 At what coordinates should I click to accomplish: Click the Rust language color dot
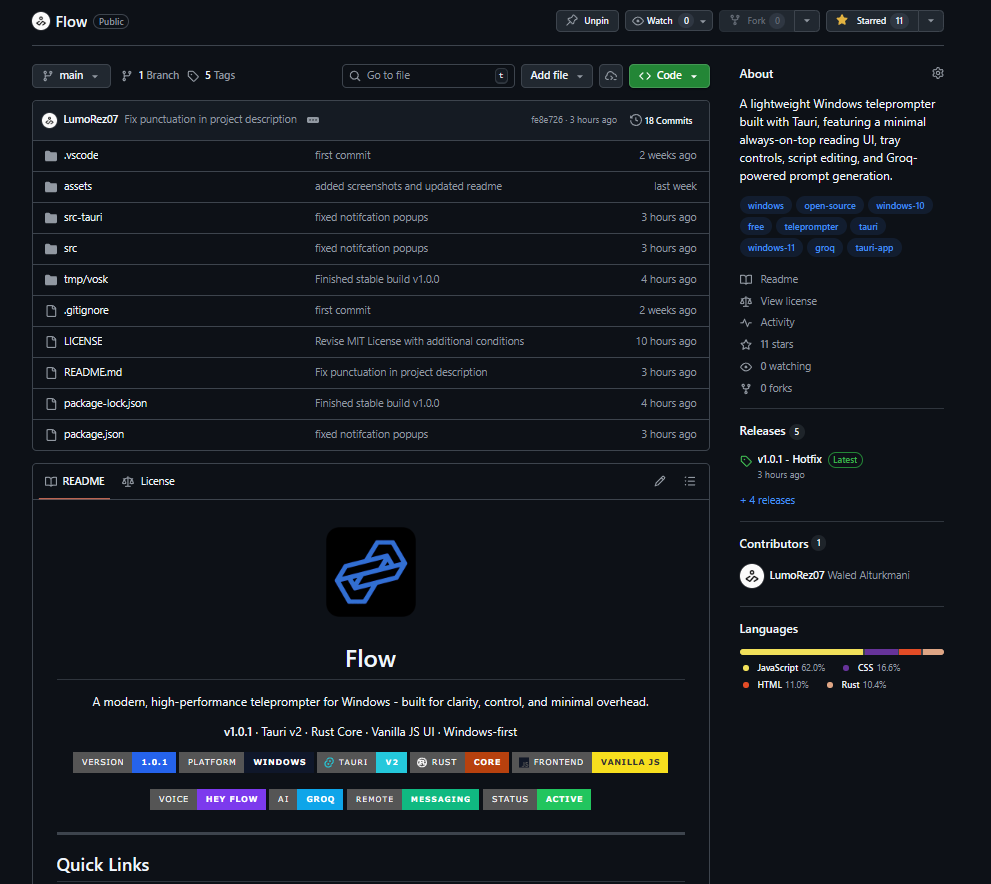[830, 685]
